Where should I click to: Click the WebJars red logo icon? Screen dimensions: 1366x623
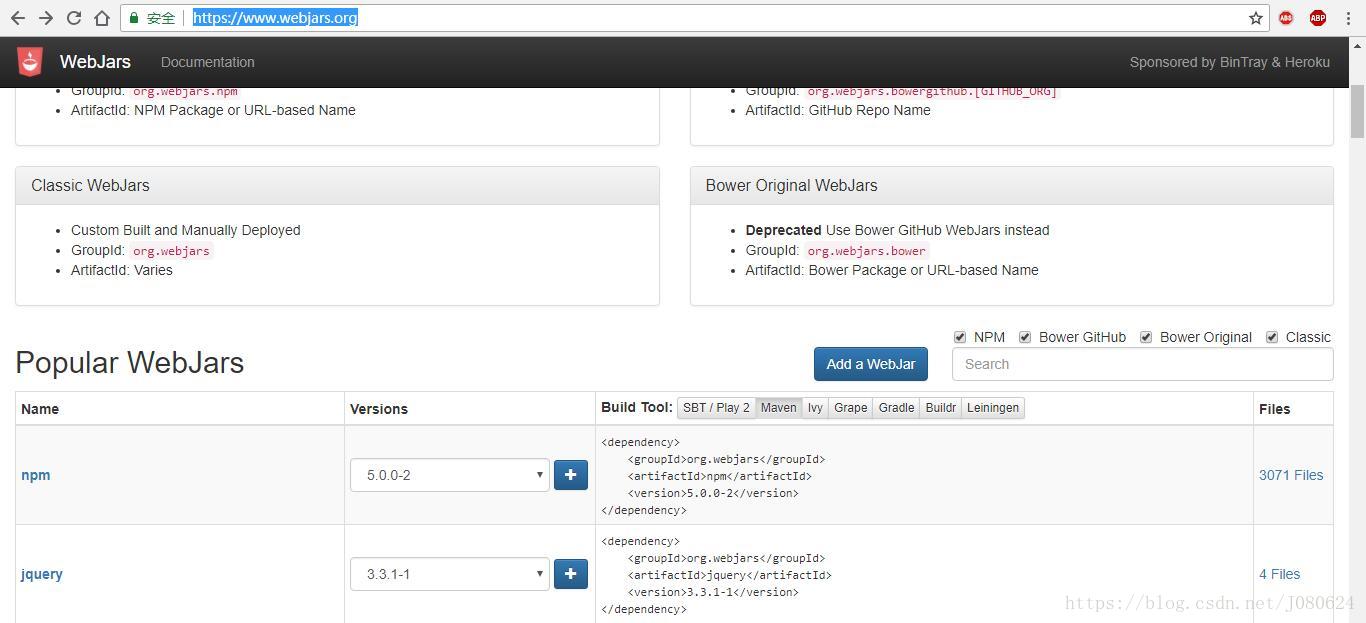[x=30, y=62]
